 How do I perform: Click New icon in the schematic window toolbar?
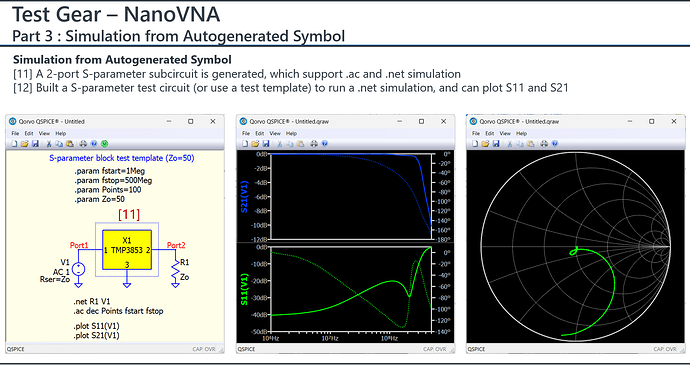15,144
